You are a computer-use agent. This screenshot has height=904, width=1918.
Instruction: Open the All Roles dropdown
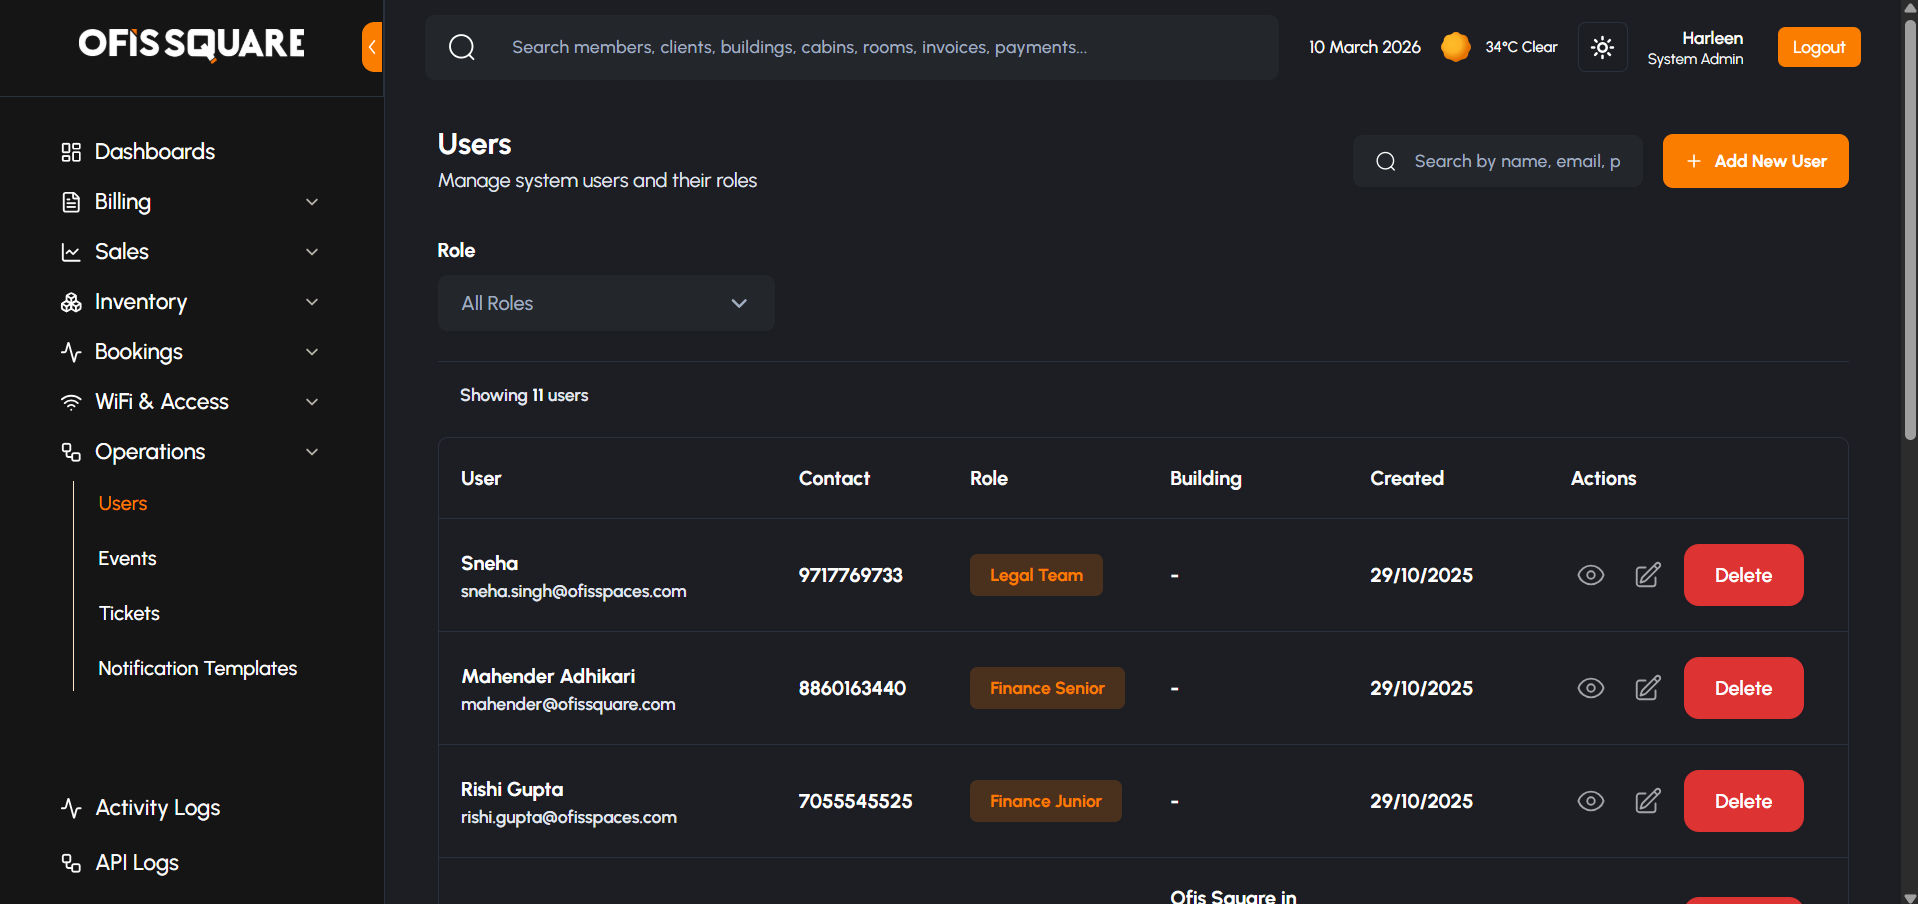(605, 303)
